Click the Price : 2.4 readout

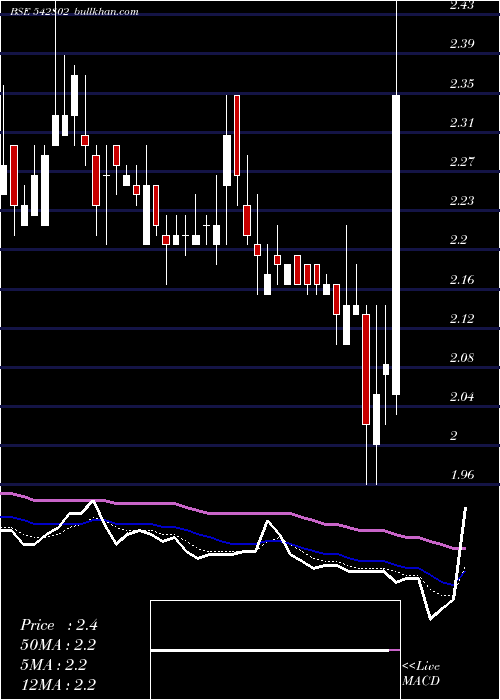(x=58, y=625)
